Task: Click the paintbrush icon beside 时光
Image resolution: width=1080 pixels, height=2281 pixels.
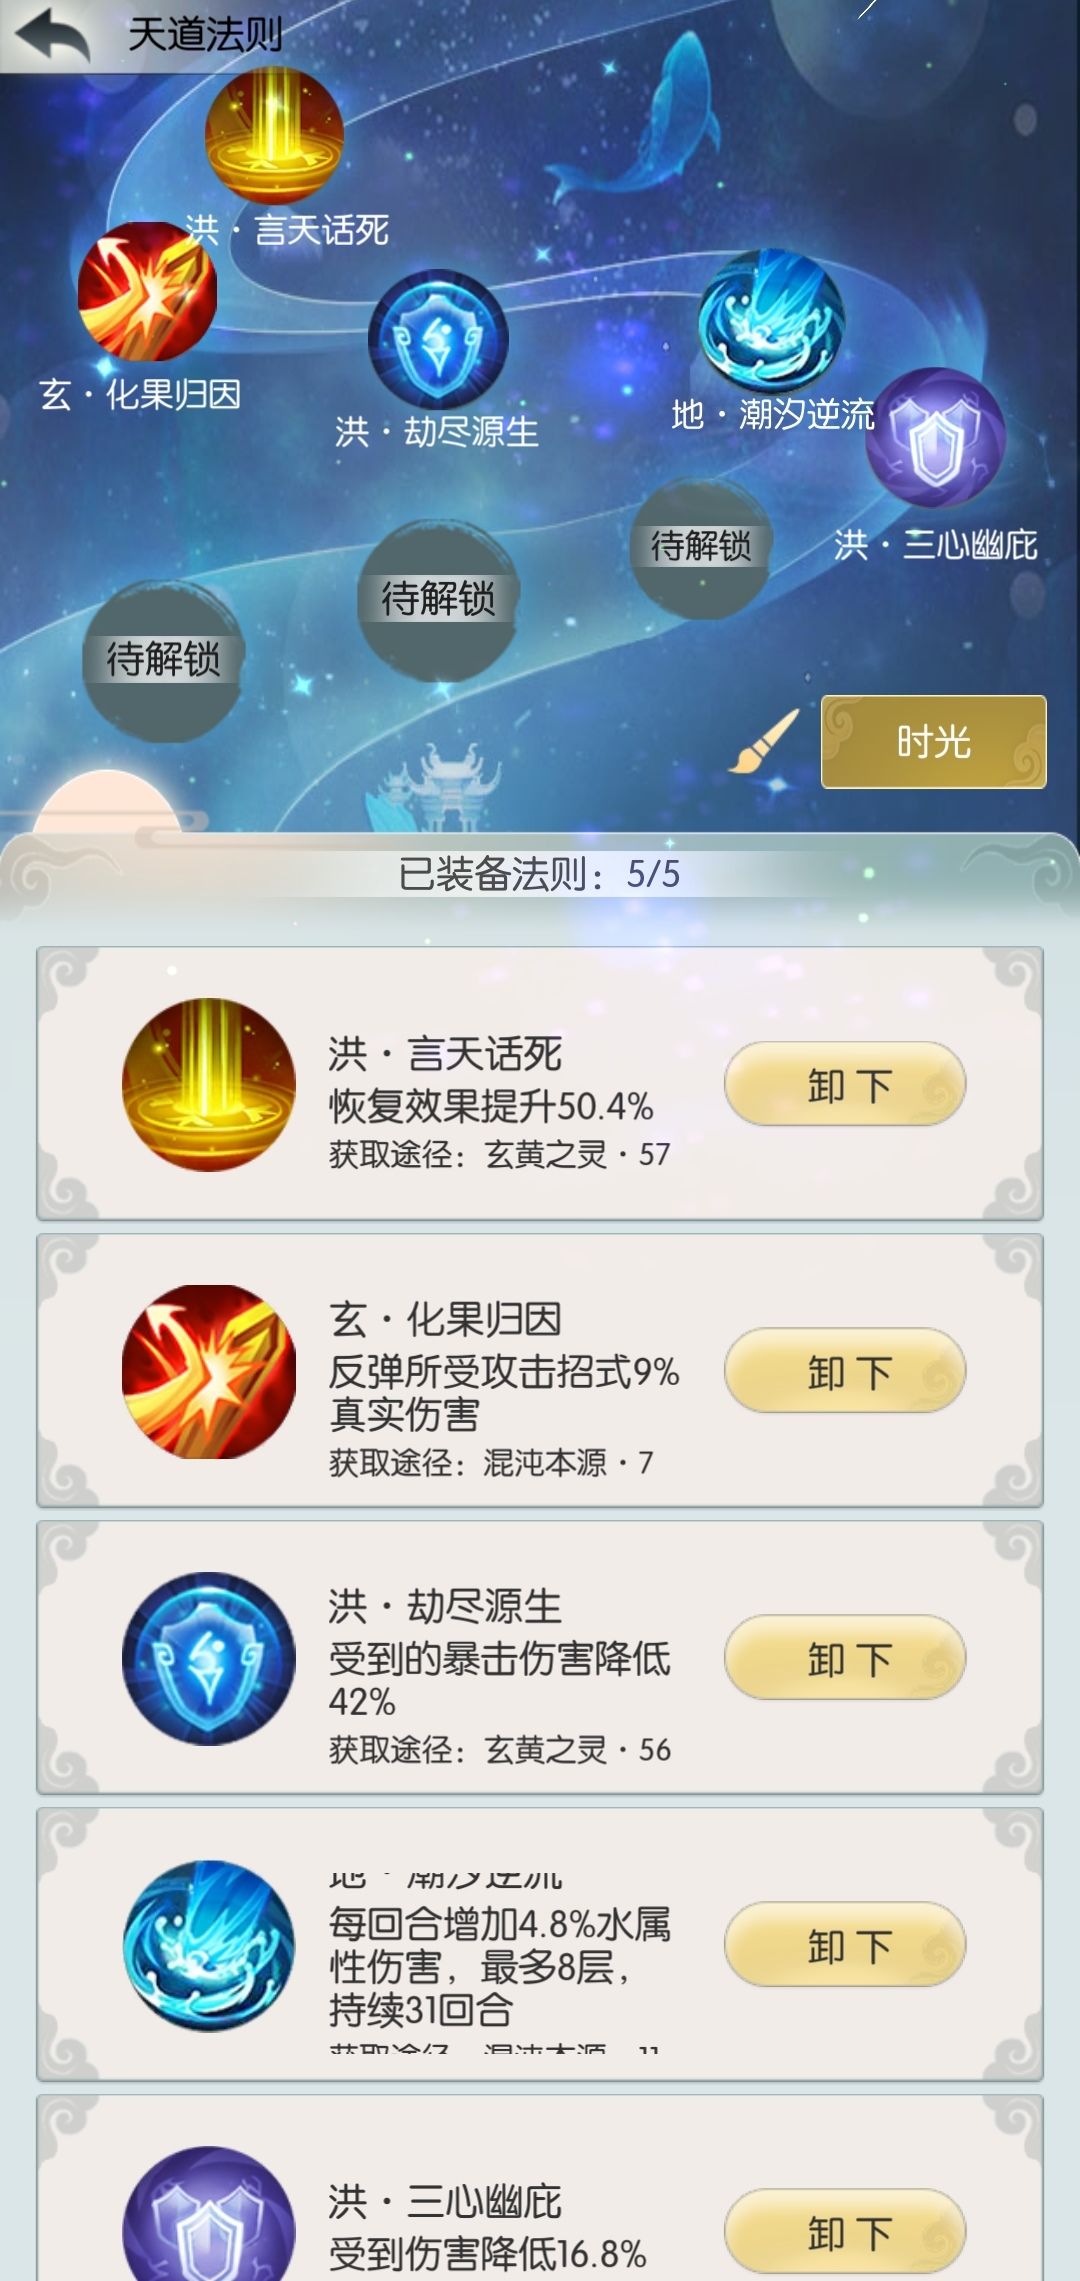Action: [764, 741]
